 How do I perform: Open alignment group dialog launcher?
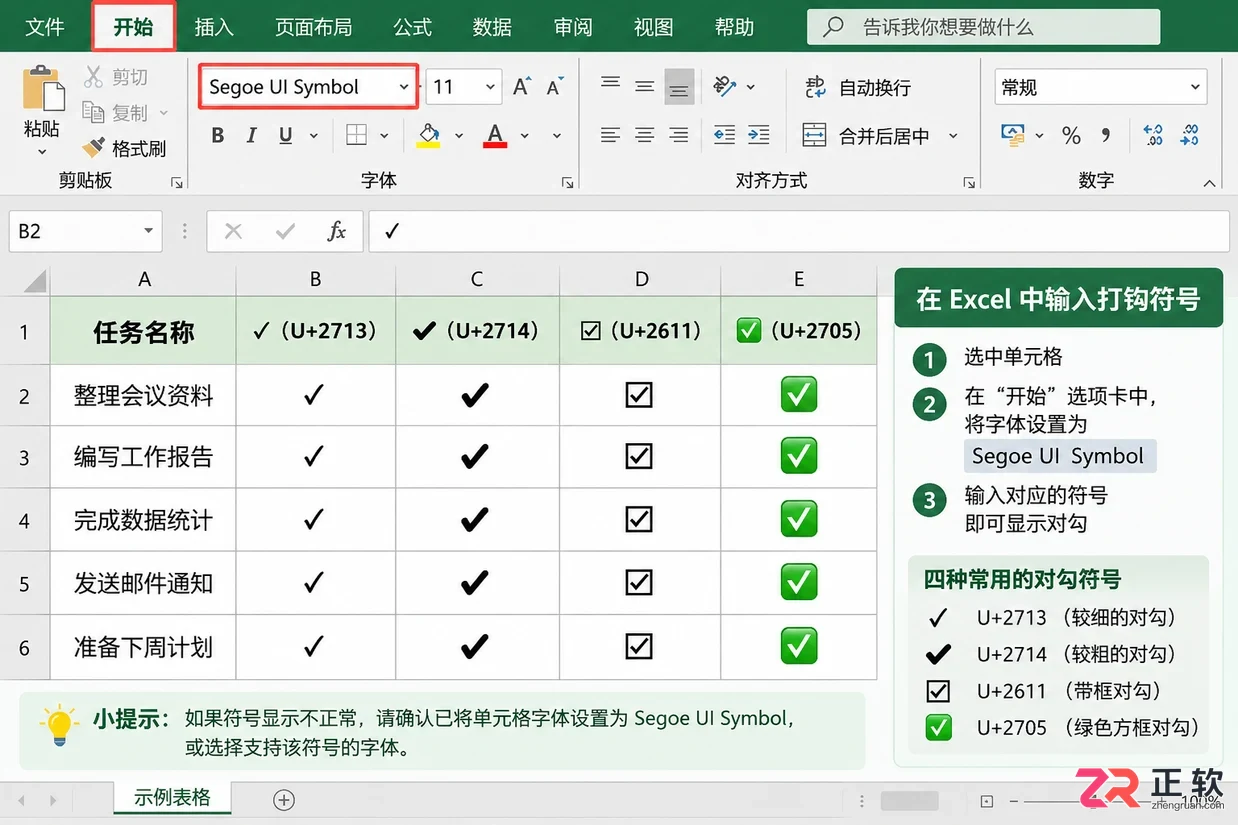click(969, 182)
